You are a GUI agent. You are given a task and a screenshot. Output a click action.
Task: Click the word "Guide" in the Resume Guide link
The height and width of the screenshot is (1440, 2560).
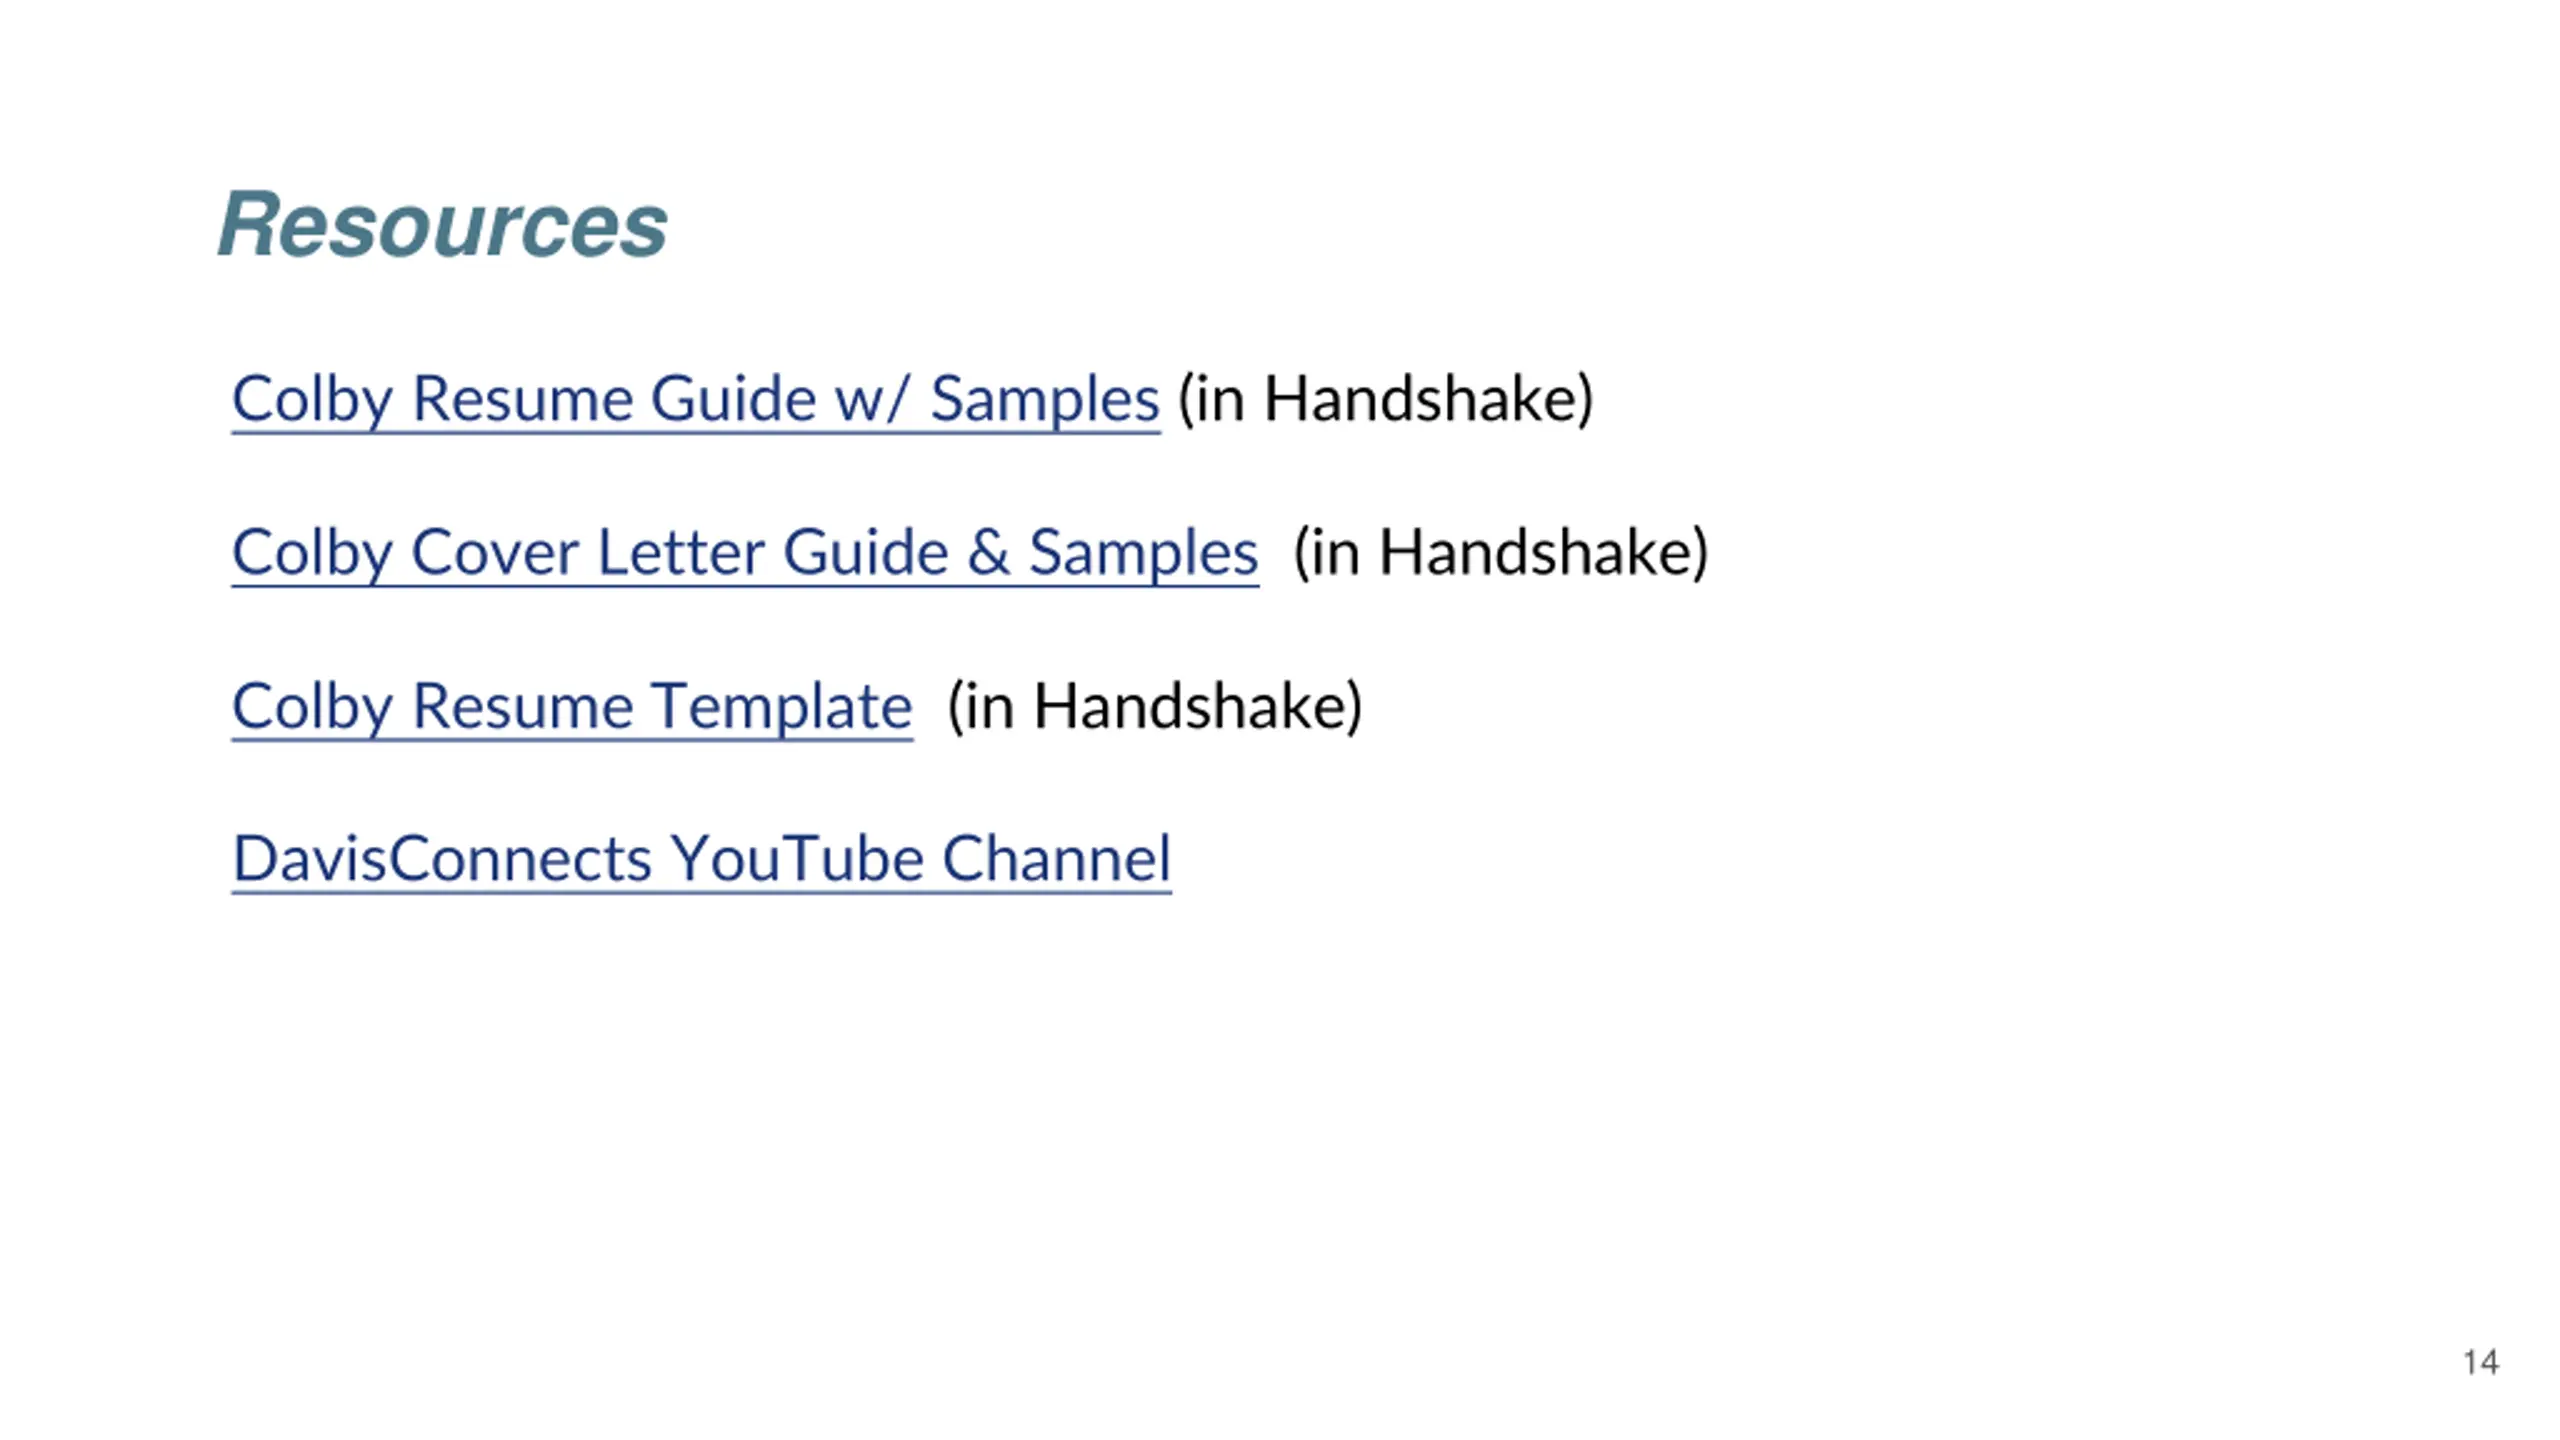(x=733, y=400)
